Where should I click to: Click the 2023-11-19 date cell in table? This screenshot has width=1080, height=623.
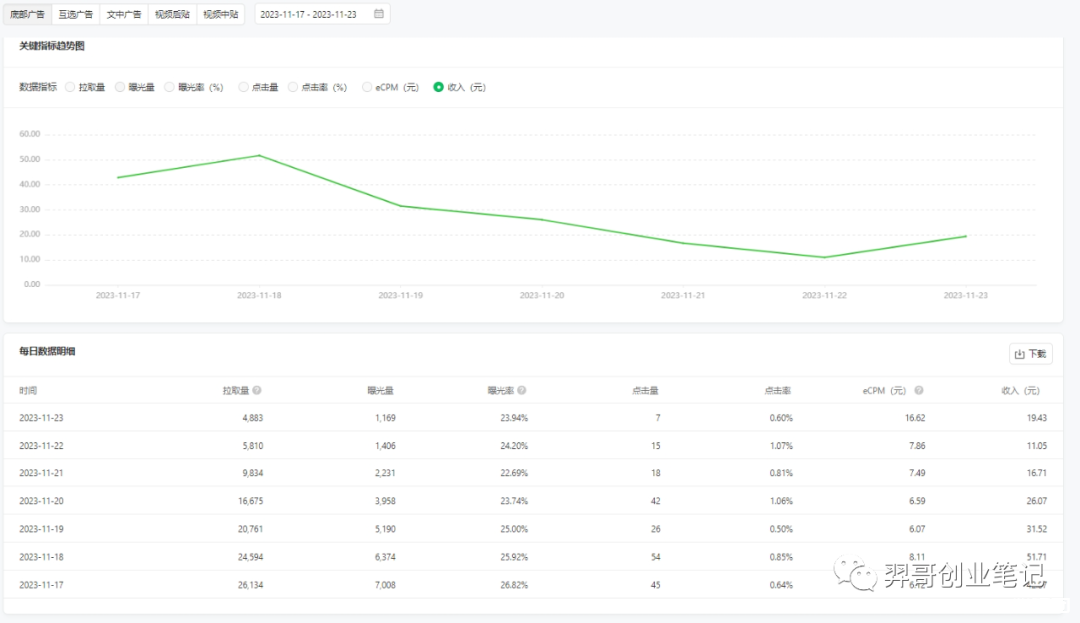tap(41, 529)
